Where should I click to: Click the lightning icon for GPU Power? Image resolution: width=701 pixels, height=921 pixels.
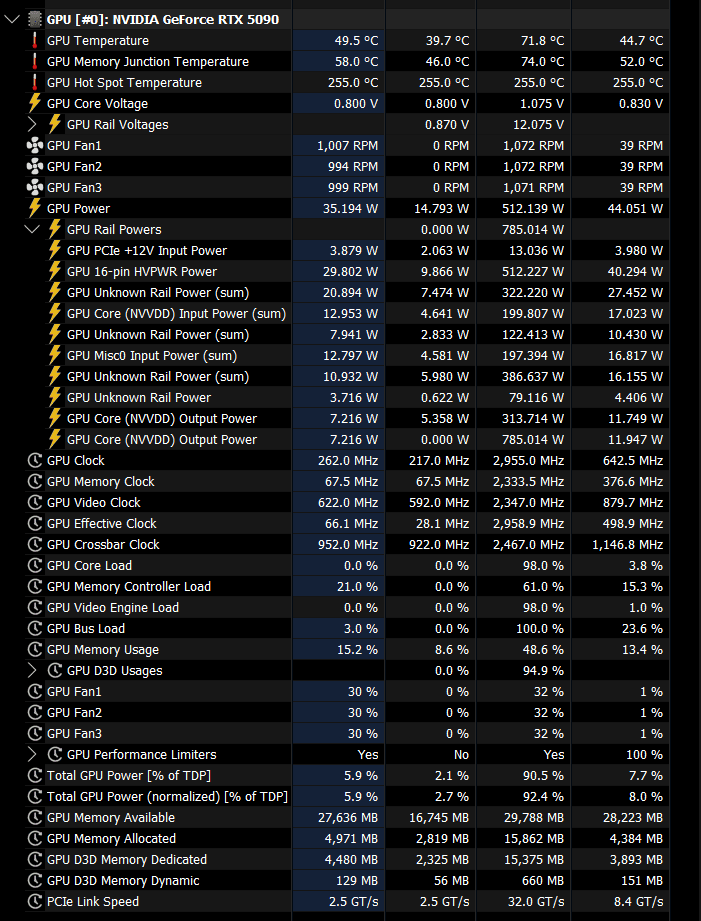click(35, 209)
